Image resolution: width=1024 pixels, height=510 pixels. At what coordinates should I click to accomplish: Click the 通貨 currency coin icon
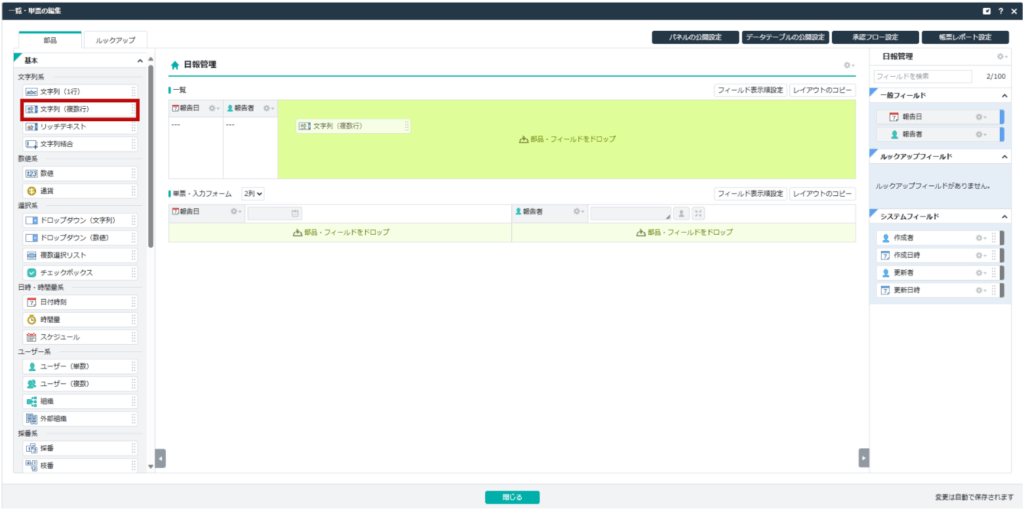pyautogui.click(x=31, y=190)
